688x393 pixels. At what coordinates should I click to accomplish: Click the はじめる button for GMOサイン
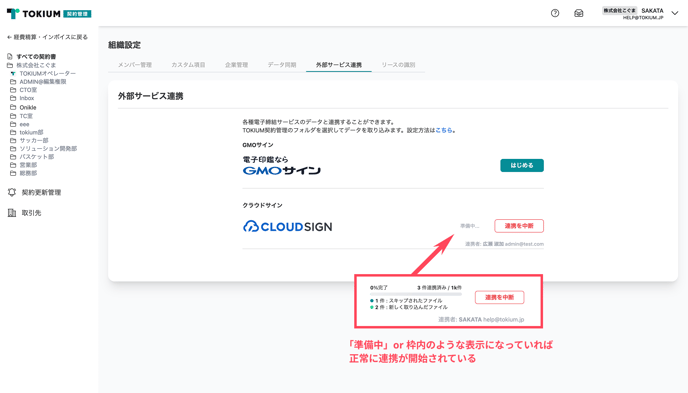point(522,165)
